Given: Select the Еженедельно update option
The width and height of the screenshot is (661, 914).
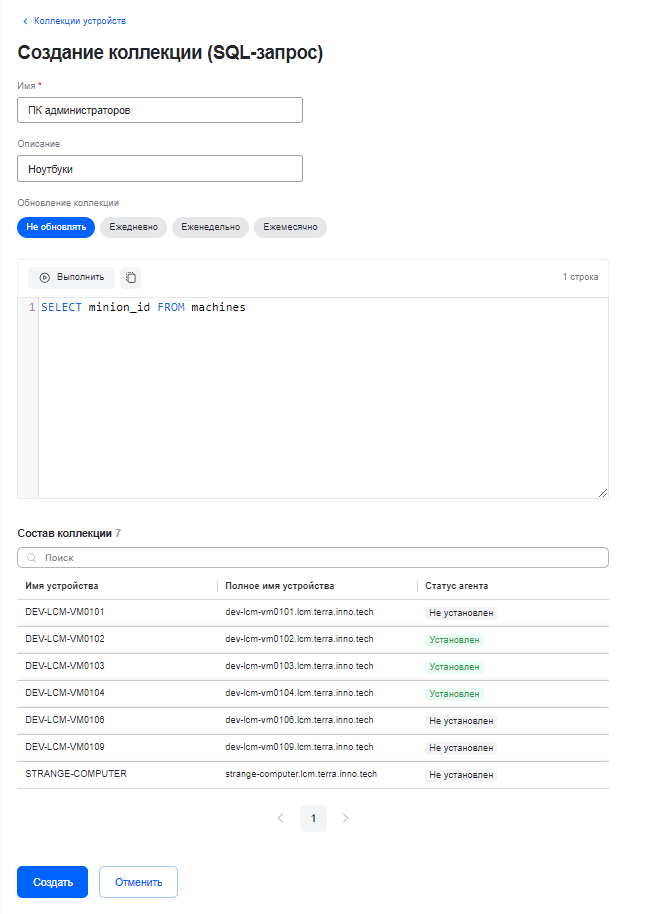Looking at the screenshot, I should coord(210,227).
